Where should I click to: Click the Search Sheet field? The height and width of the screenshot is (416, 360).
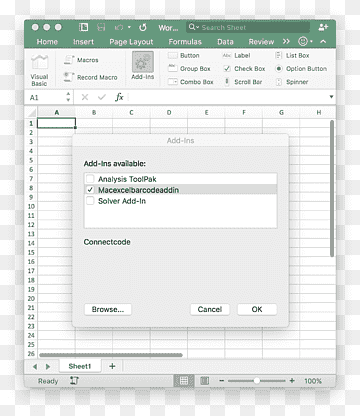(248, 27)
